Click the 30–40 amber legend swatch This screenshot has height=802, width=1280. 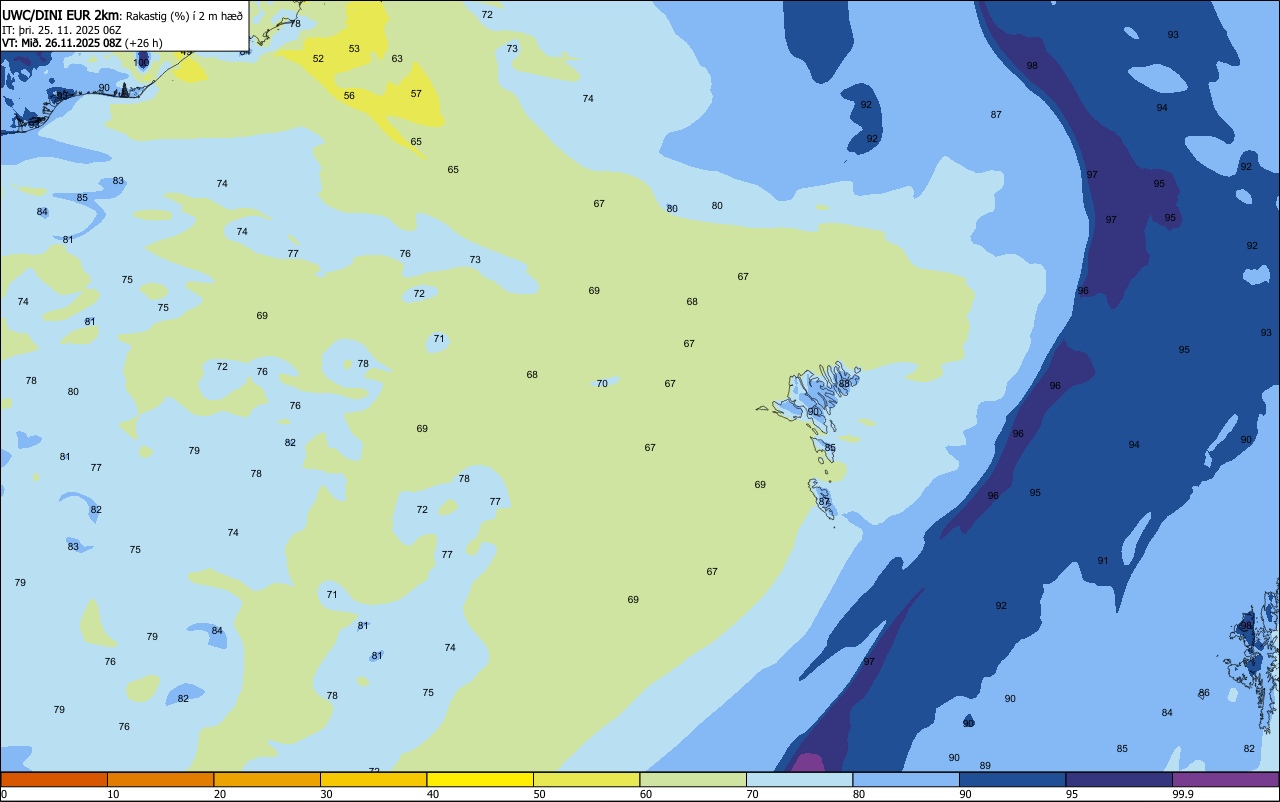click(x=373, y=779)
